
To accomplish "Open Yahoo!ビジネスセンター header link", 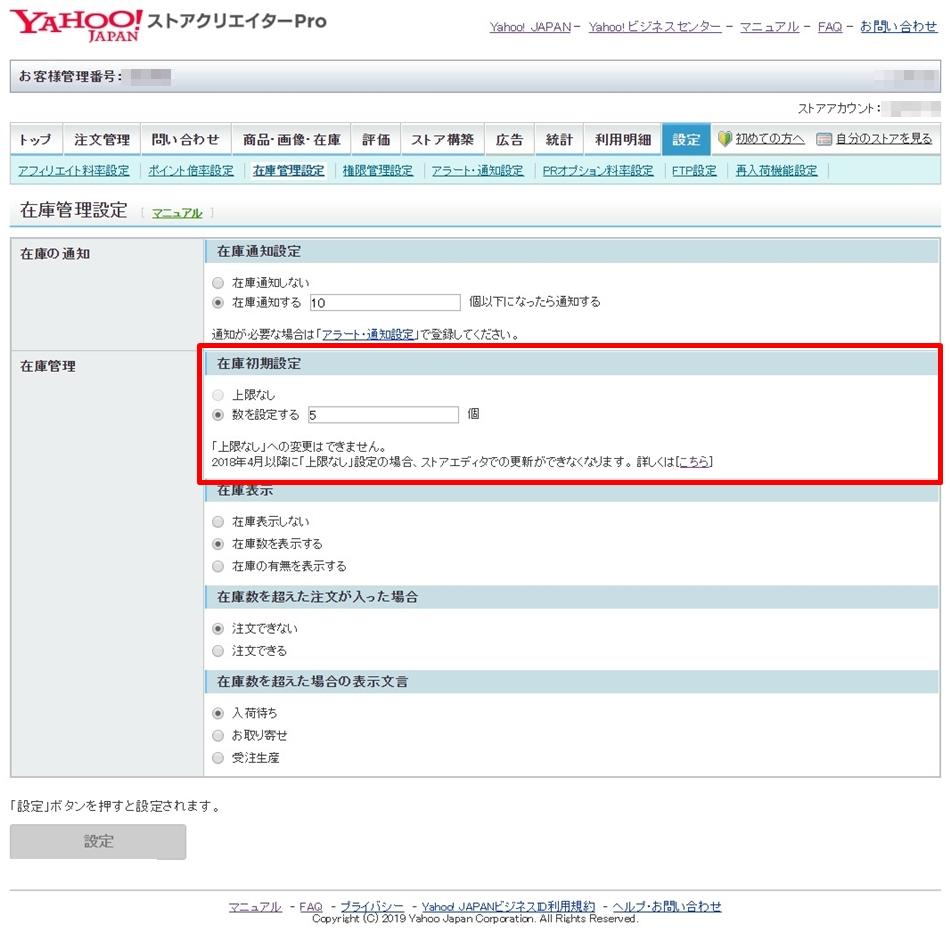I will pyautogui.click(x=655, y=27).
